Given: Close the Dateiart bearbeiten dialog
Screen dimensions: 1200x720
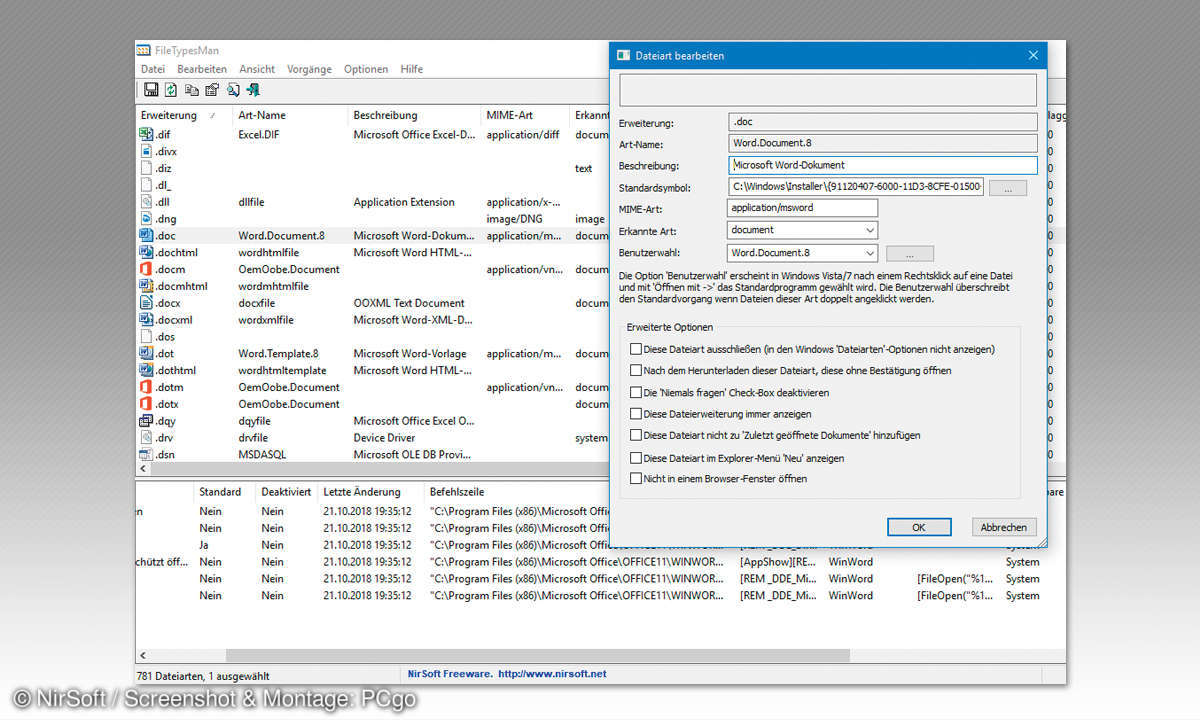Looking at the screenshot, I should click(1034, 56).
